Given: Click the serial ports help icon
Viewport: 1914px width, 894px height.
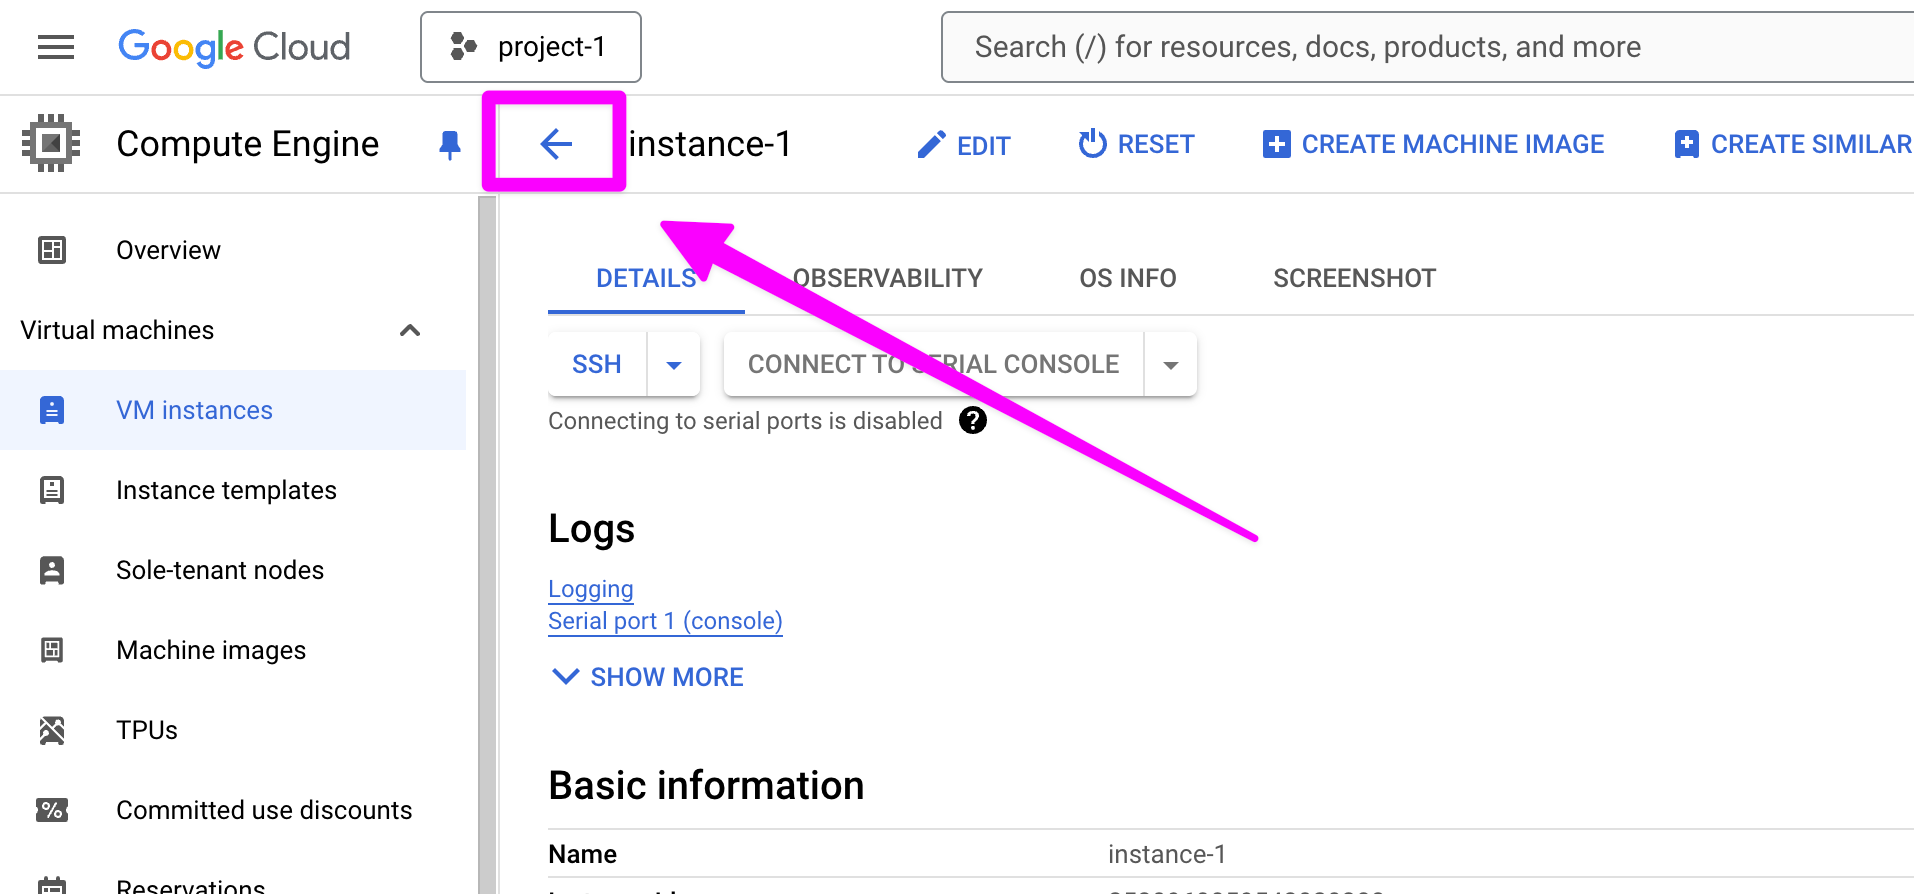Looking at the screenshot, I should click(x=973, y=421).
